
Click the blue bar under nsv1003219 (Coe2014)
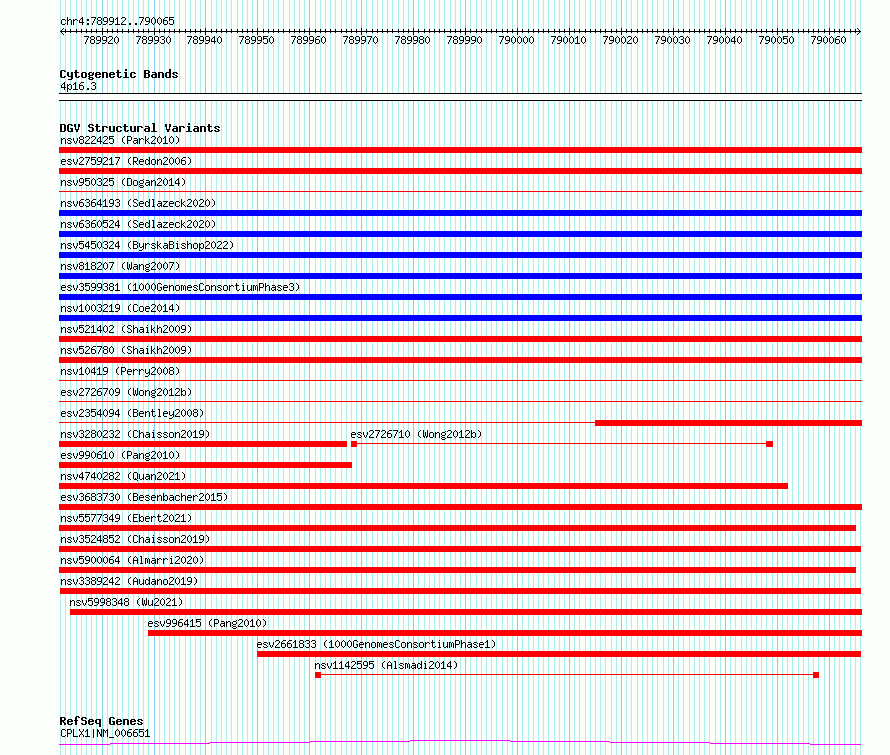point(460,318)
